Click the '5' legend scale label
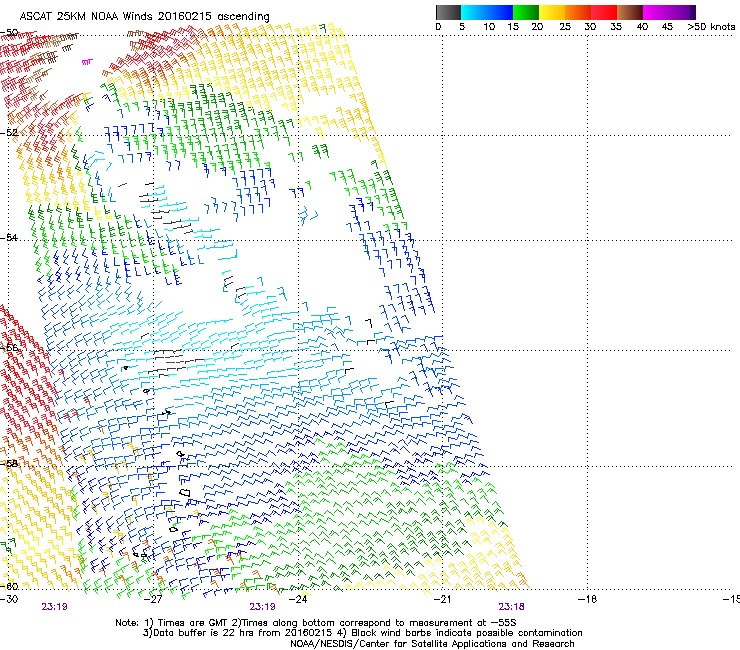 coord(462,27)
